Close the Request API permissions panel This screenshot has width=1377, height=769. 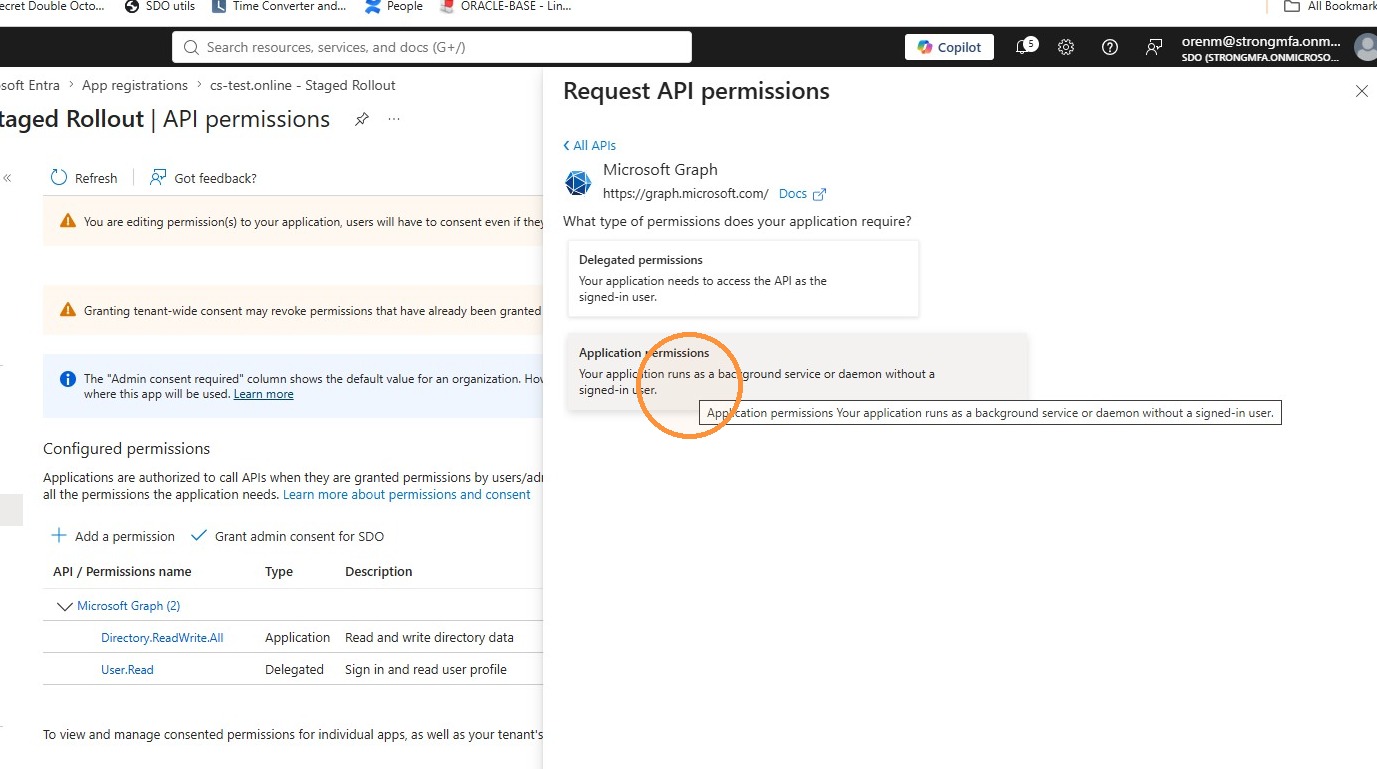tap(1361, 91)
